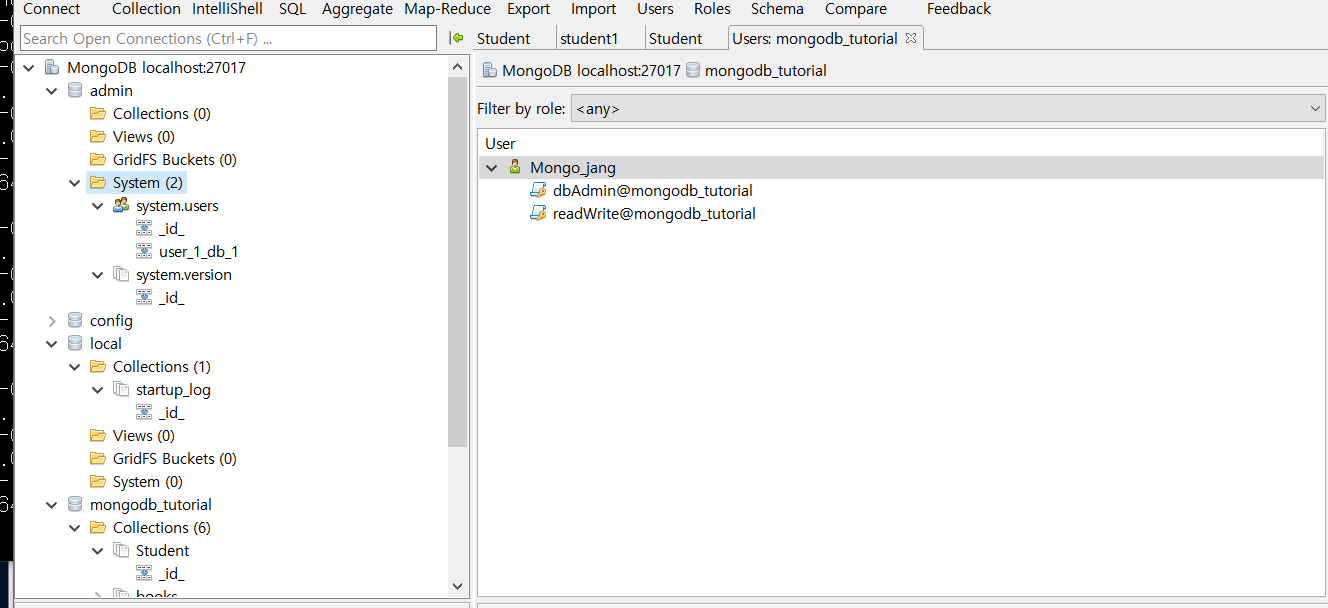Select the MongoDB localhost:27017 connection icon
Image resolution: width=1328 pixels, height=608 pixels.
[51, 67]
